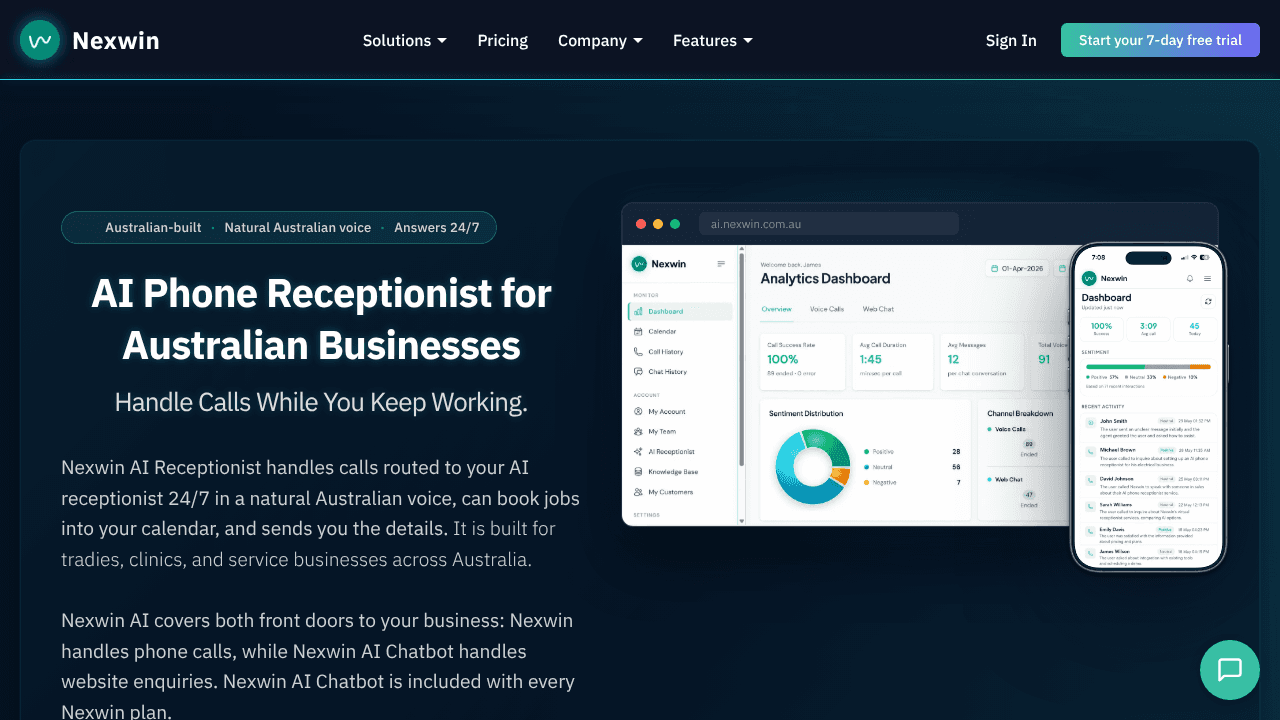Click the Neutral blue legend dot

[865, 467]
